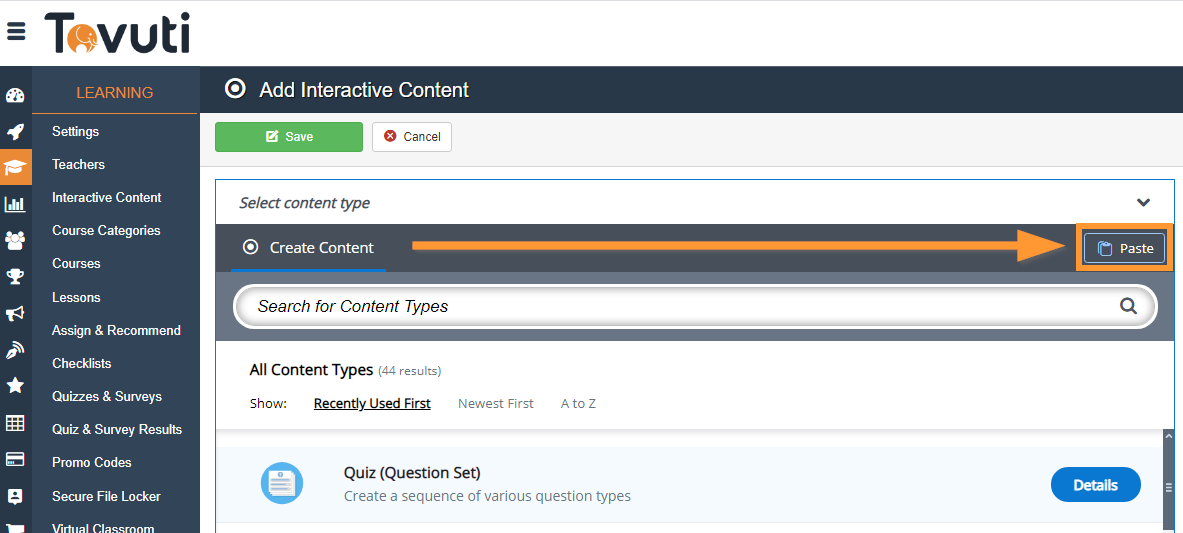The height and width of the screenshot is (533, 1183).
Task: Sort content types by Recently Used First
Action: [x=372, y=404]
